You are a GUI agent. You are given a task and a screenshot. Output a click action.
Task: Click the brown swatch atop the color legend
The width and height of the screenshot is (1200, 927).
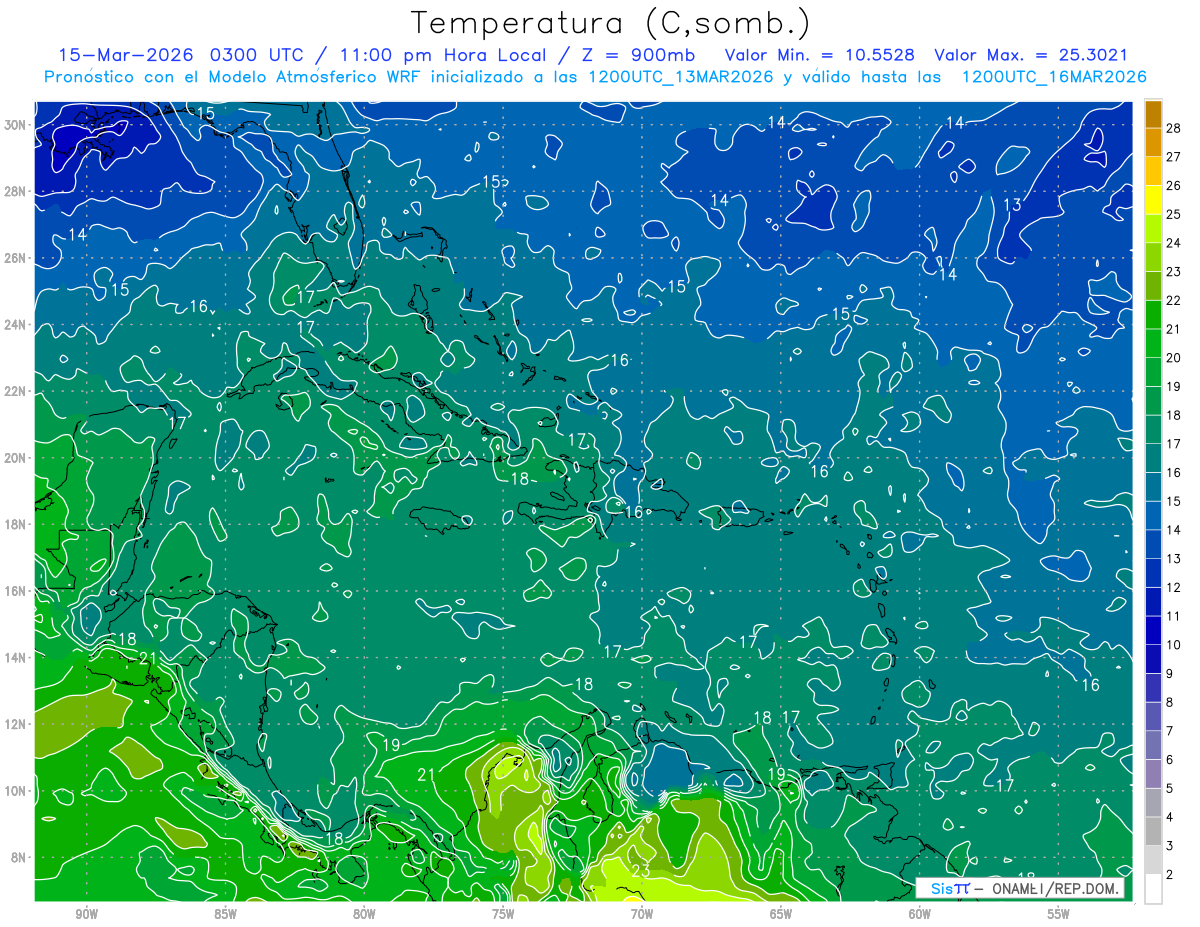pyautogui.click(x=1153, y=114)
